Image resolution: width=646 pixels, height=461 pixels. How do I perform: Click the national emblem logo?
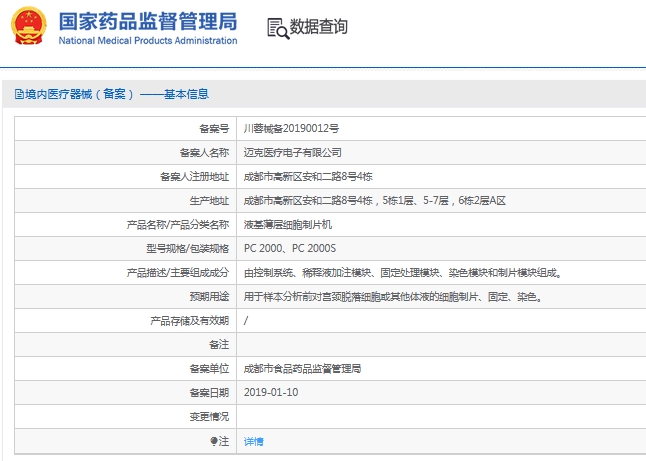pyautogui.click(x=28, y=26)
